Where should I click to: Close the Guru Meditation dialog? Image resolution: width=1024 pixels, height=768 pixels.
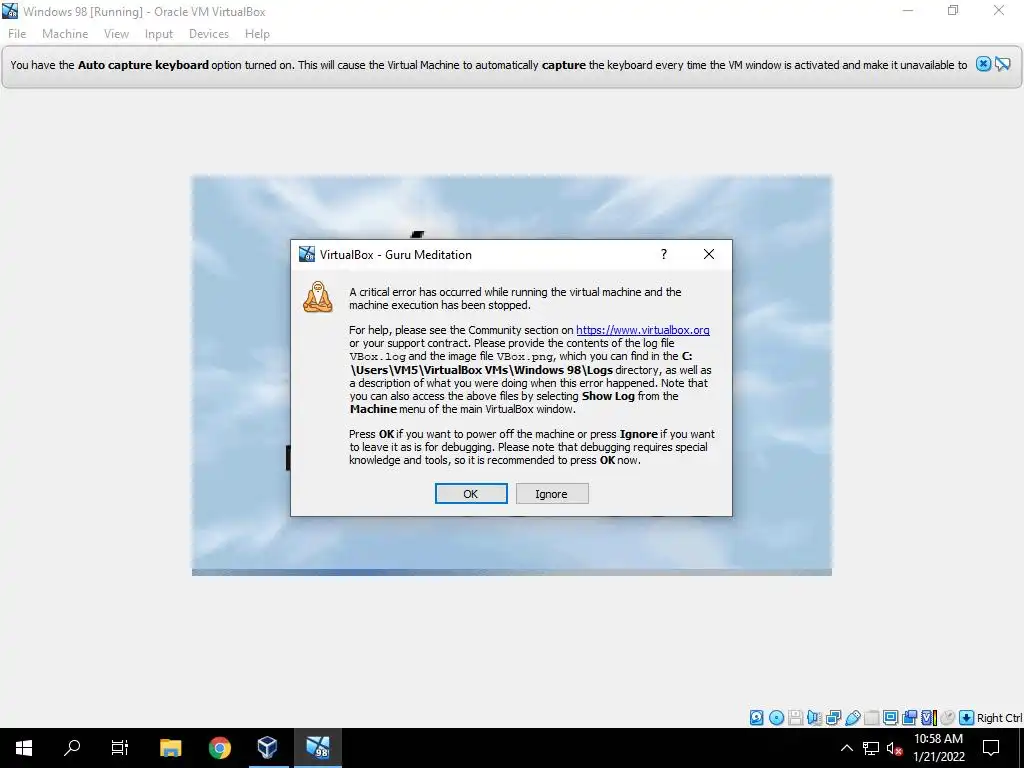(x=709, y=254)
